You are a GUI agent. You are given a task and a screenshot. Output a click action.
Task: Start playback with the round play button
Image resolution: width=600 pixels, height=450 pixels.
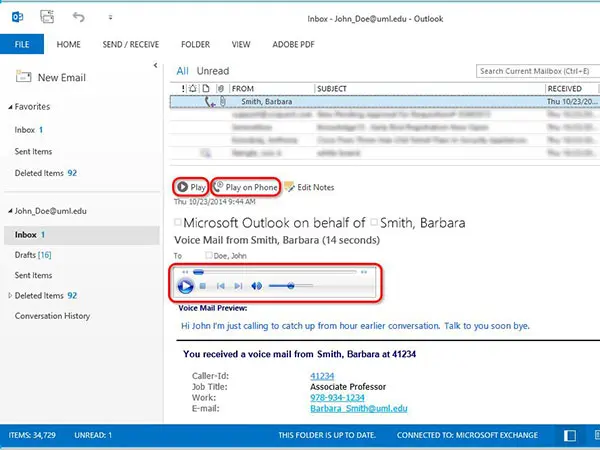tap(185, 286)
